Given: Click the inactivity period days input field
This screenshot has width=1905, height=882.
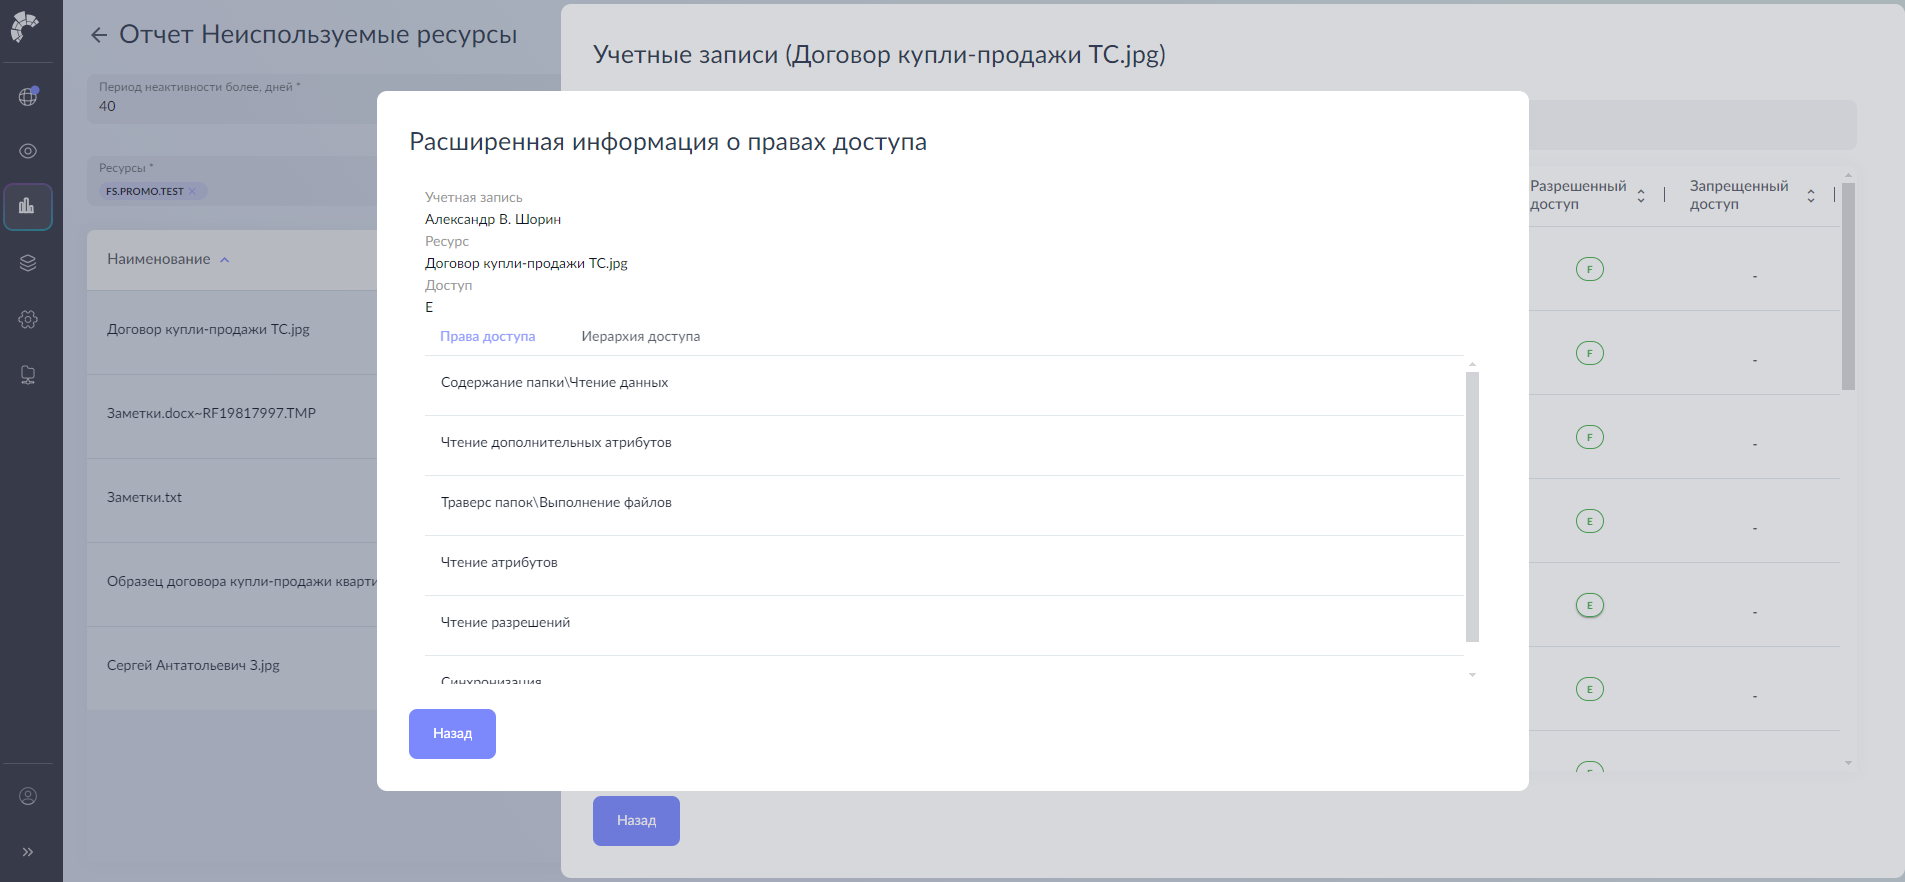Looking at the screenshot, I should pos(232,98).
